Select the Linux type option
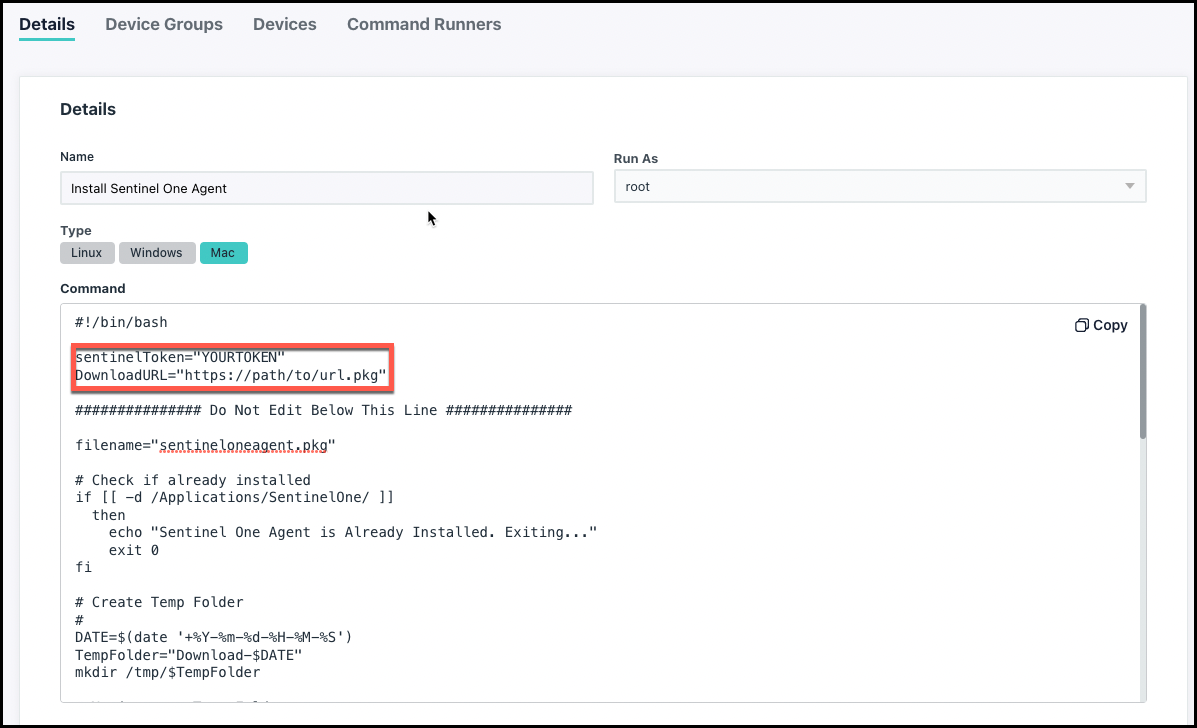Screen dimensions: 1197x728 click(x=87, y=253)
